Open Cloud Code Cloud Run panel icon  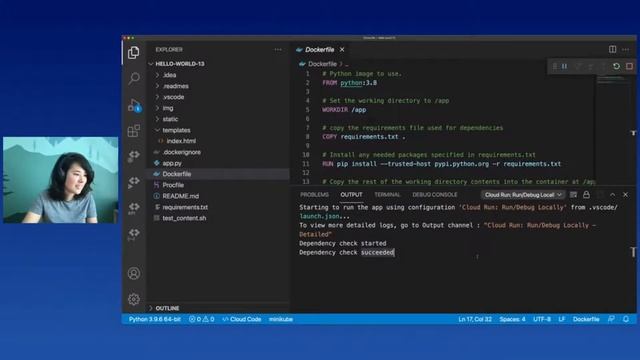click(133, 182)
